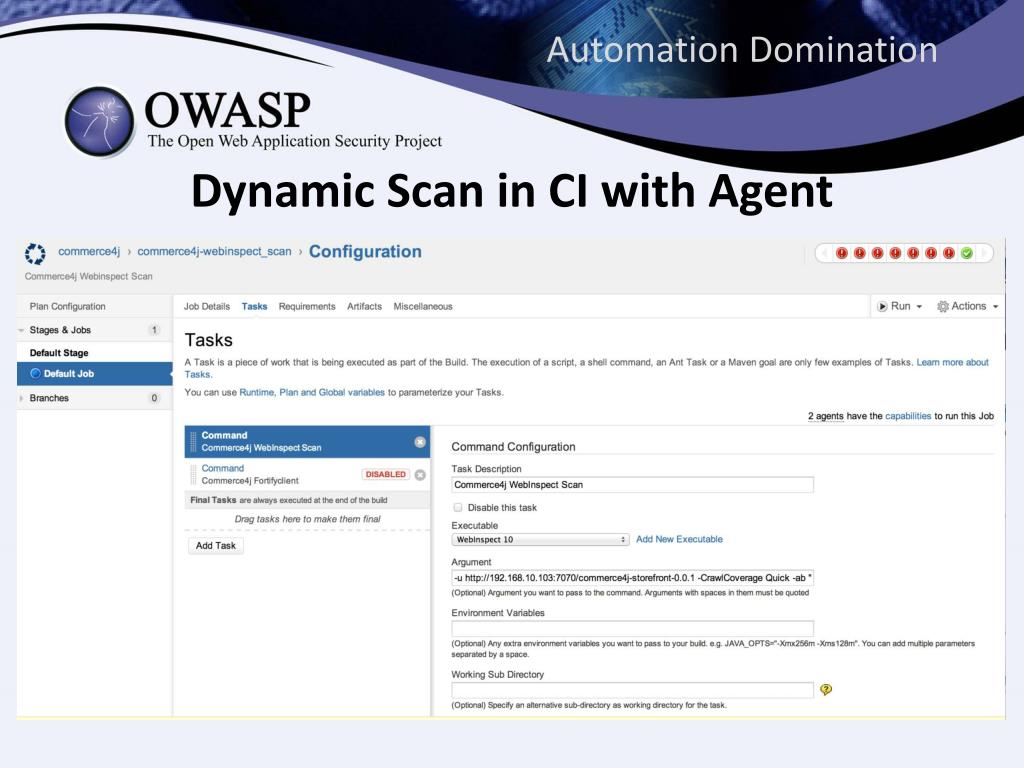This screenshot has height=768, width=1024.
Task: Click the Bamboo plan logo icon
Action: point(35,253)
